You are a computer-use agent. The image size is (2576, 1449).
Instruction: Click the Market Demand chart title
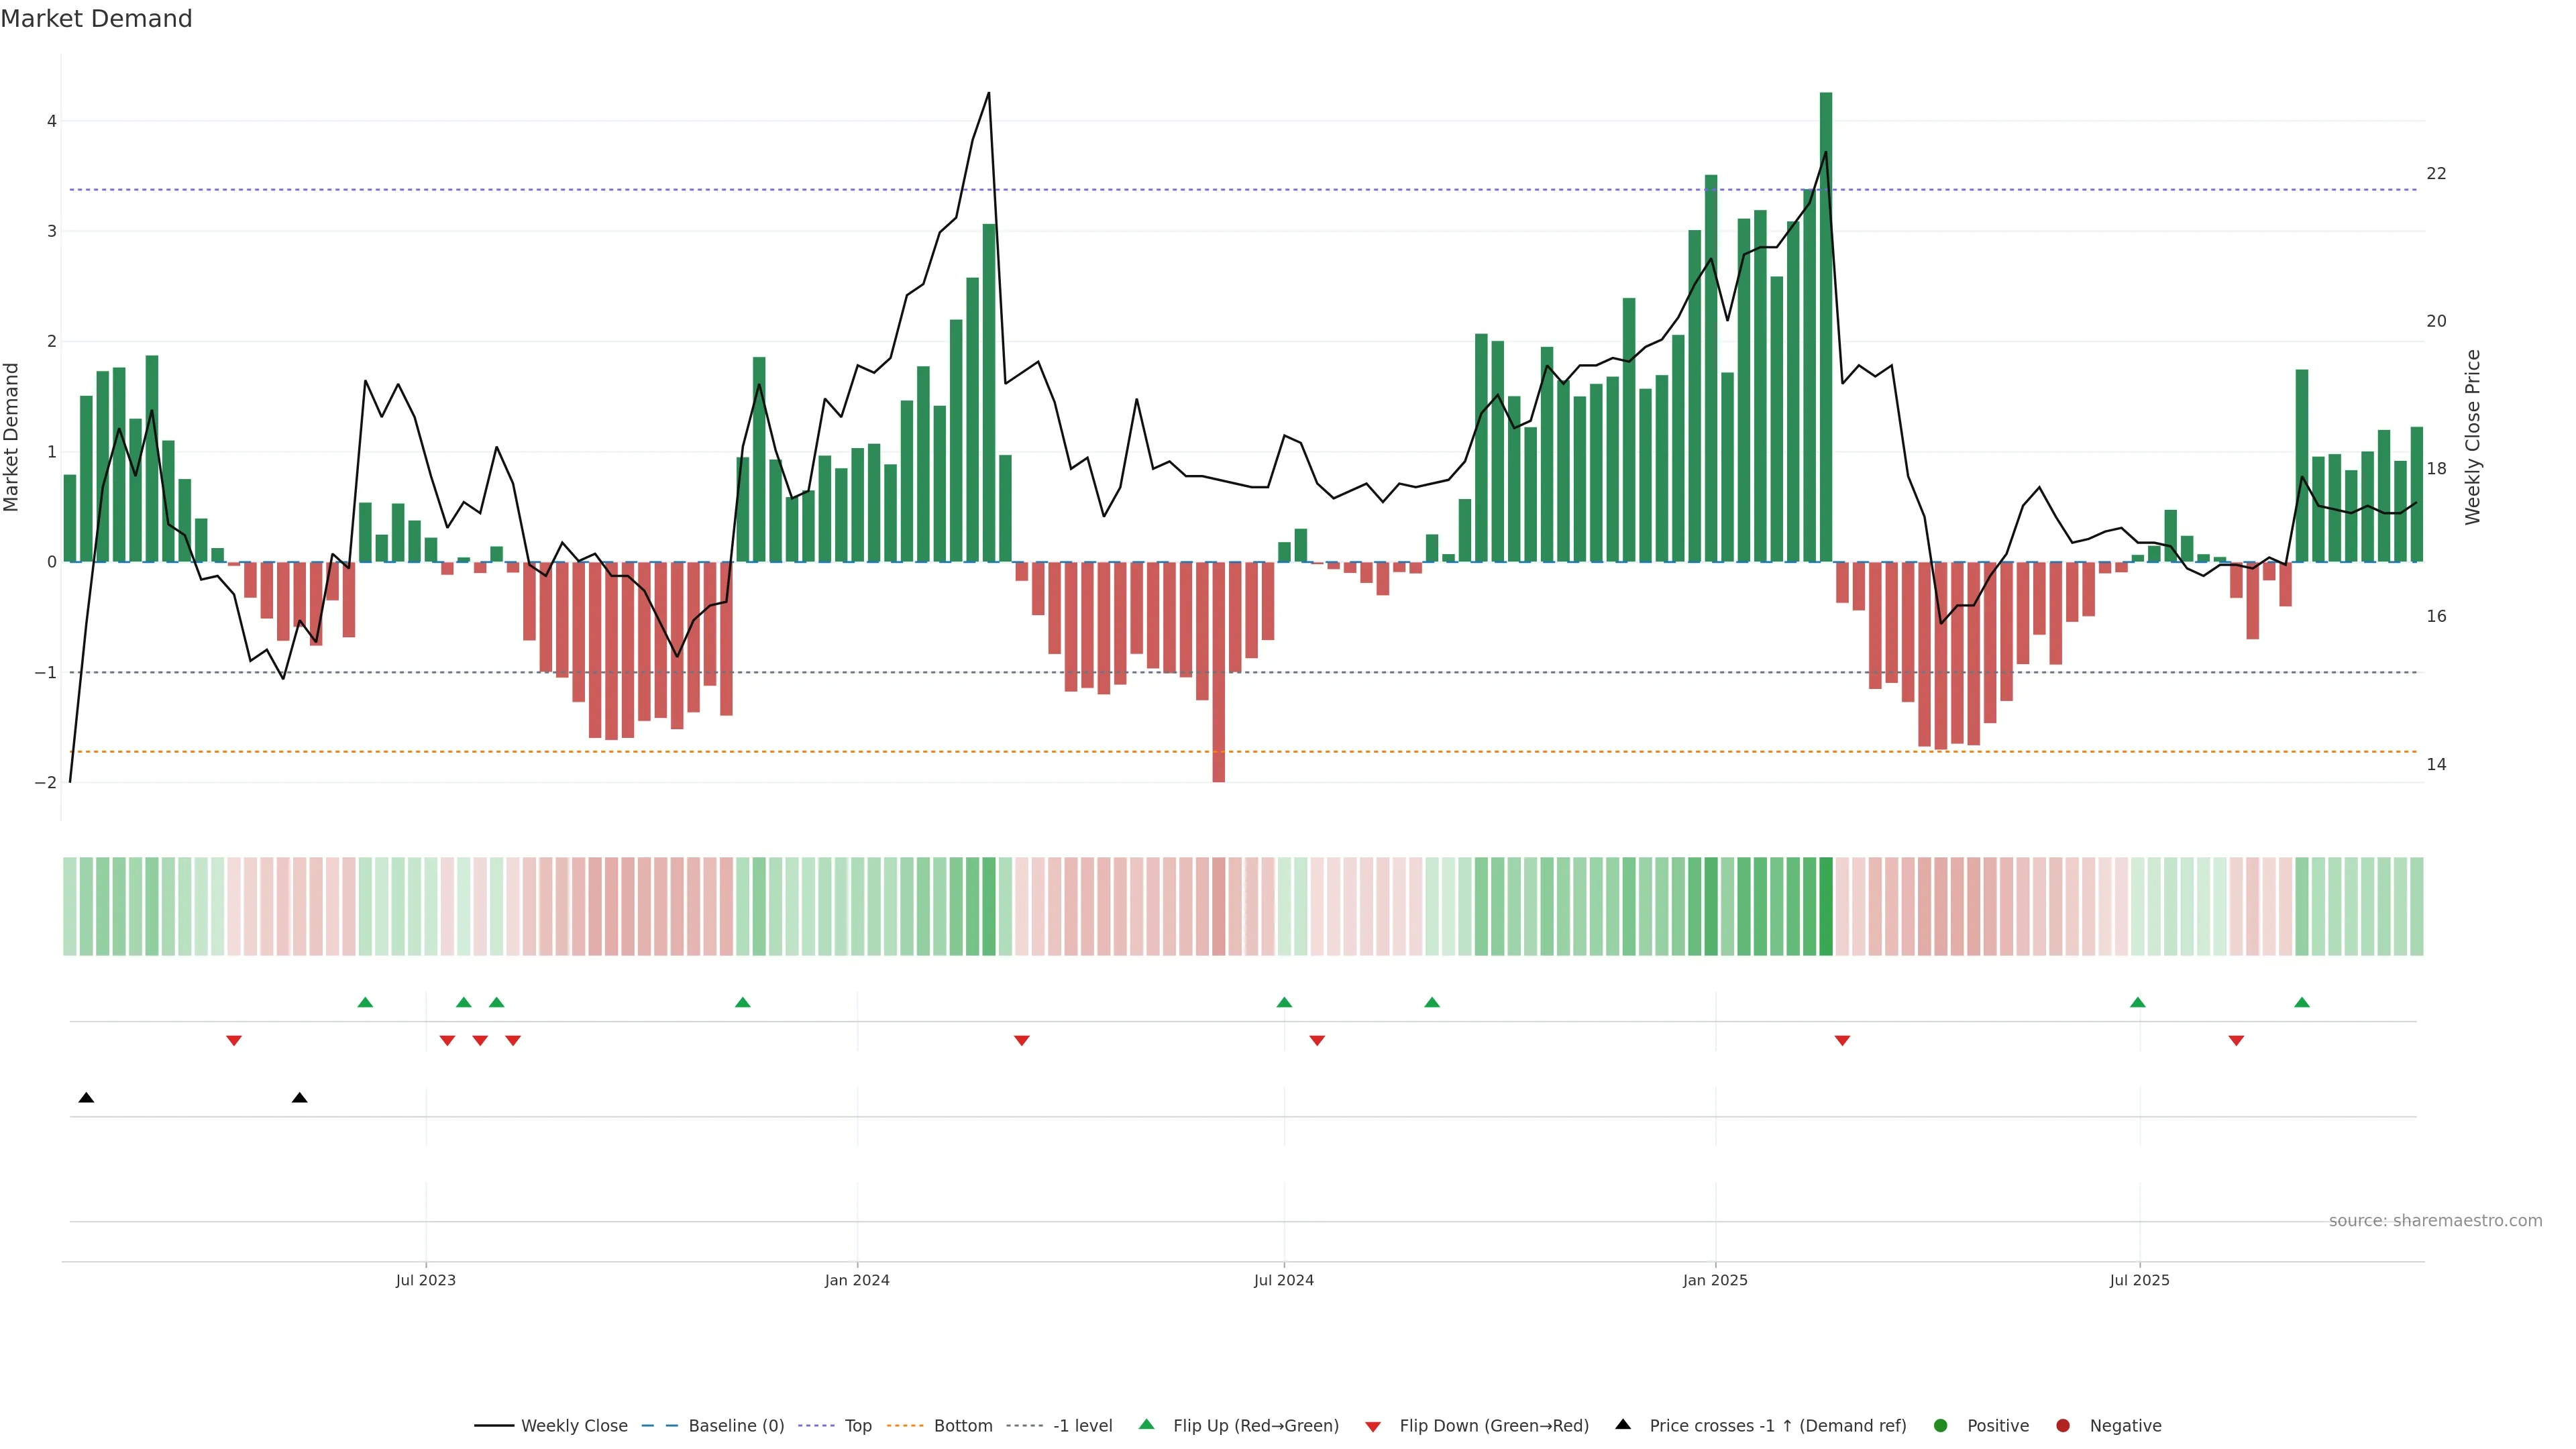(x=96, y=19)
